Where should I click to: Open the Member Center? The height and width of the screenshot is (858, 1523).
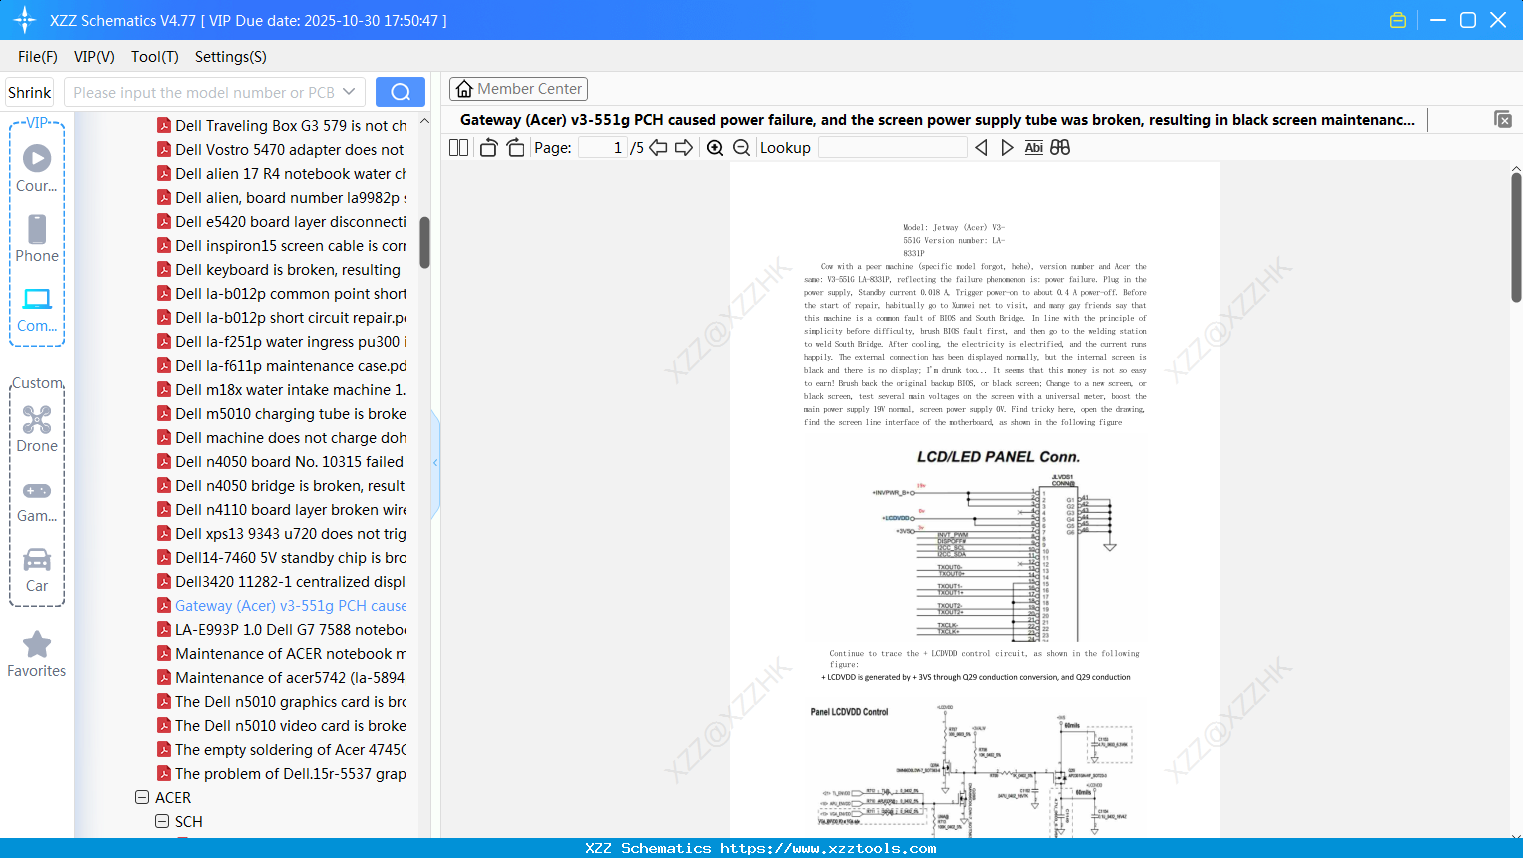point(518,89)
